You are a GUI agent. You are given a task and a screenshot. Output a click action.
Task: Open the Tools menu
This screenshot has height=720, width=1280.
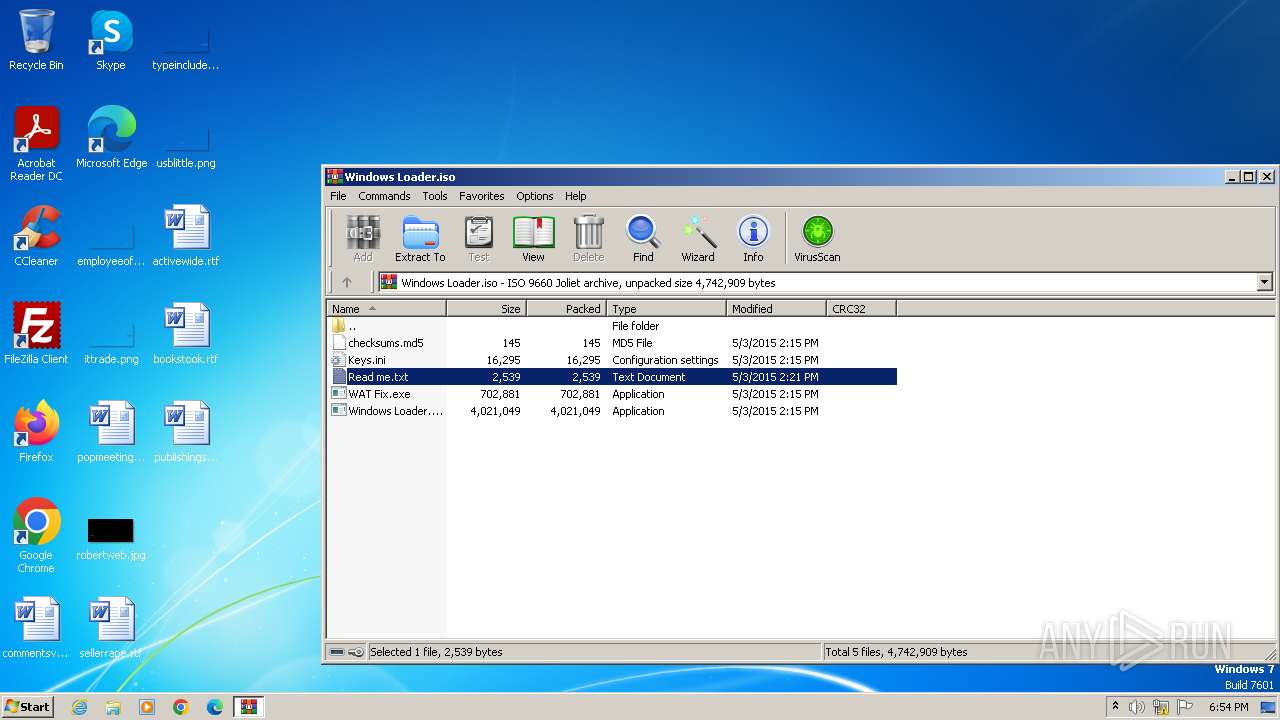[435, 196]
